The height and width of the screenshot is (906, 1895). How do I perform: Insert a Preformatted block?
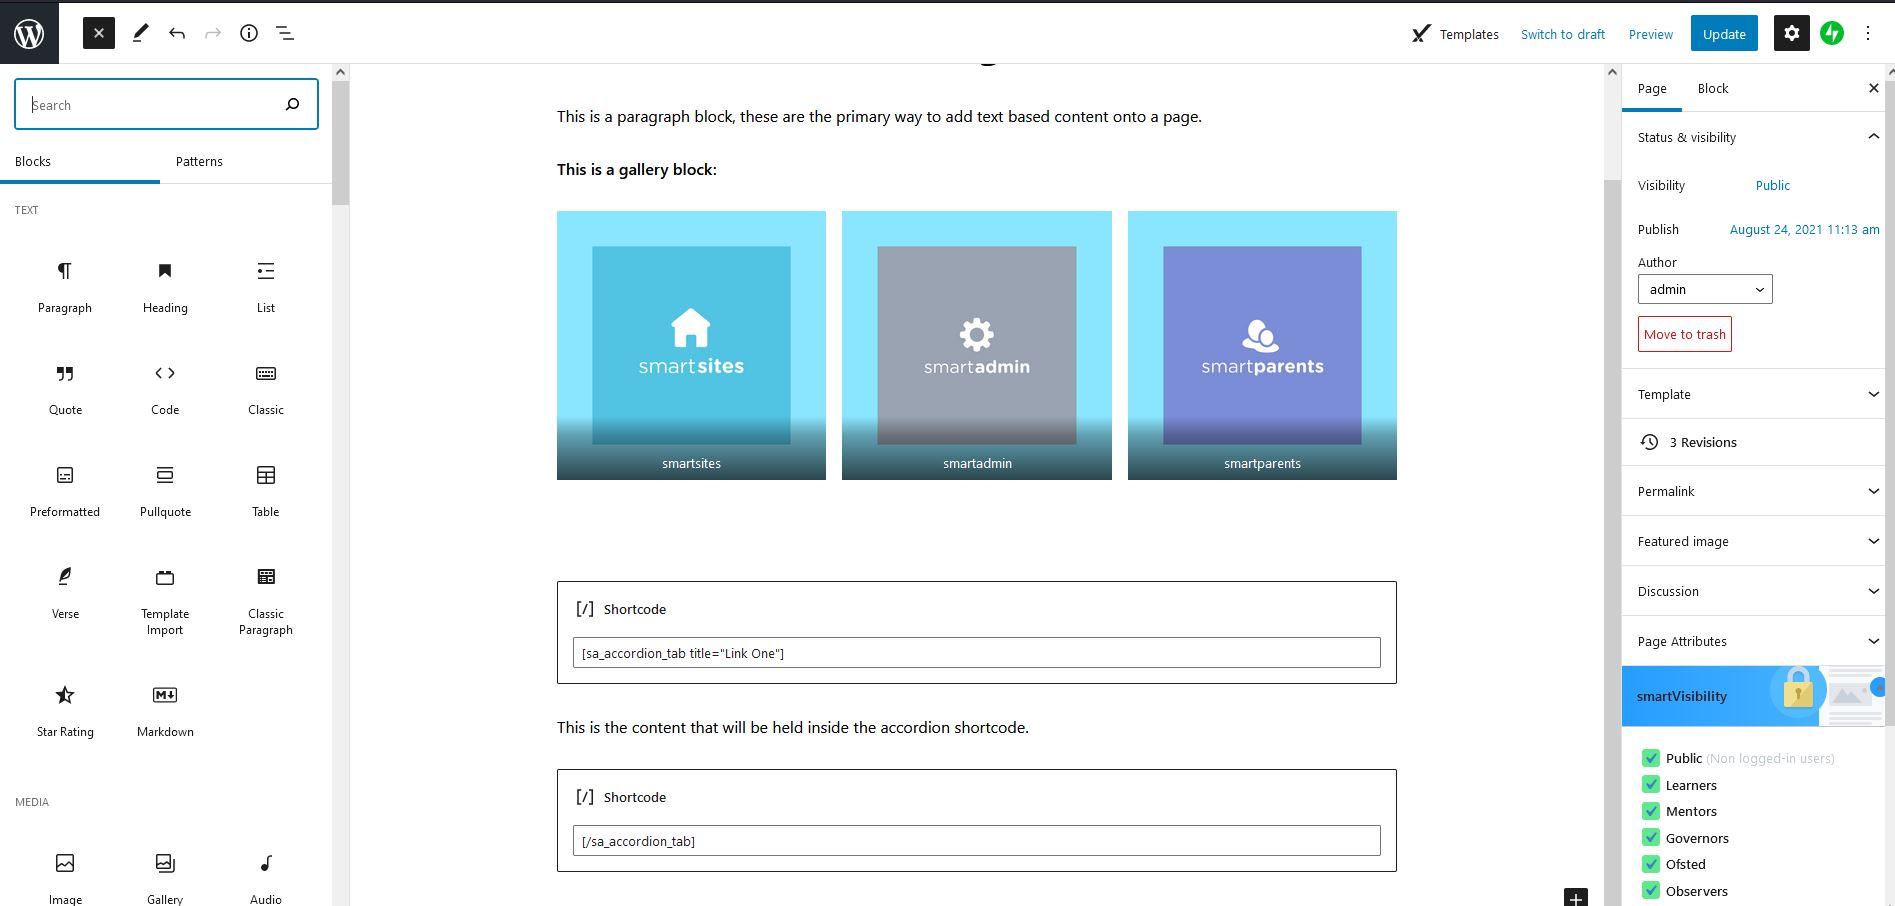[65, 490]
